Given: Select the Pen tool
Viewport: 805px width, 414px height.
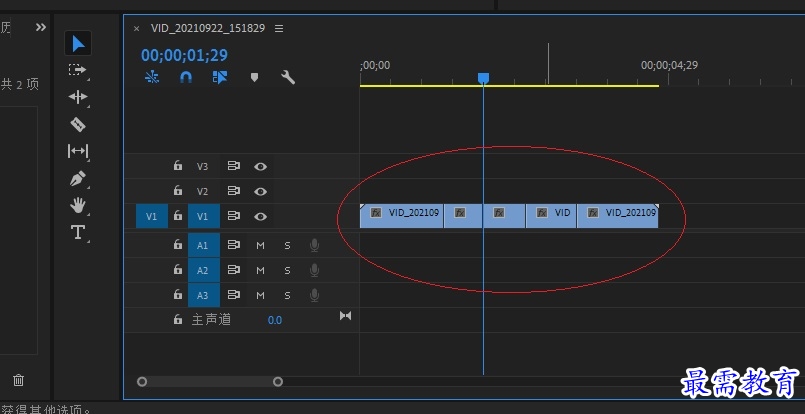Looking at the screenshot, I should click(x=78, y=179).
